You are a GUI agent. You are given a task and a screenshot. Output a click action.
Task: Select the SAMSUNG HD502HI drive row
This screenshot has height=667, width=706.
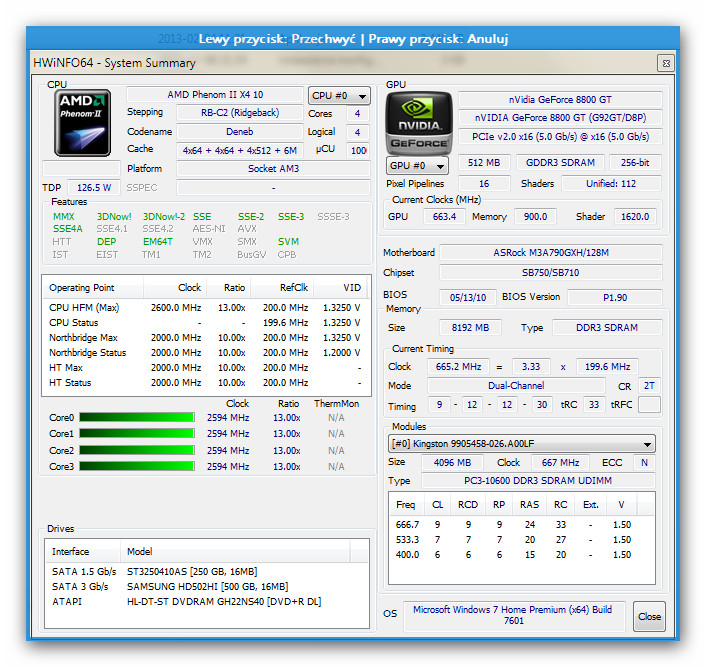(x=206, y=586)
